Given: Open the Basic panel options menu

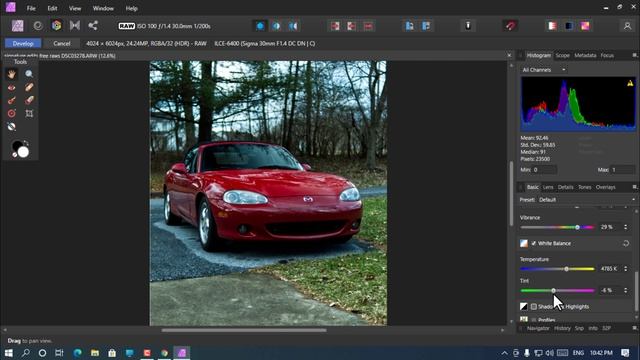Looking at the screenshot, I should coord(634,187).
